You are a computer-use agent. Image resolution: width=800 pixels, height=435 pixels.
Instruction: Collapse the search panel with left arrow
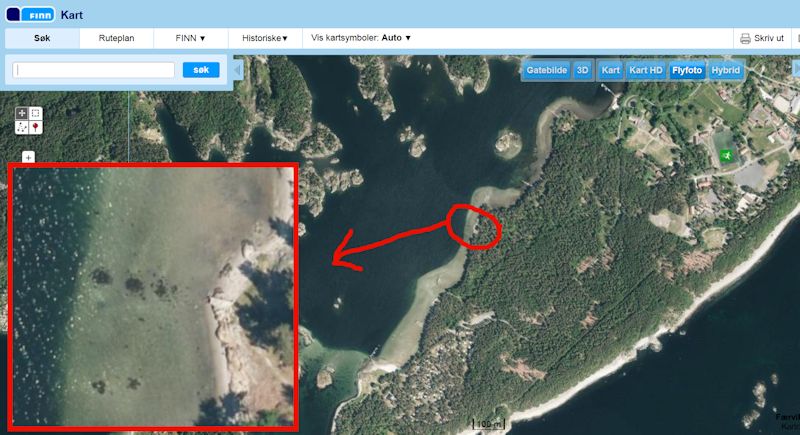click(237, 71)
